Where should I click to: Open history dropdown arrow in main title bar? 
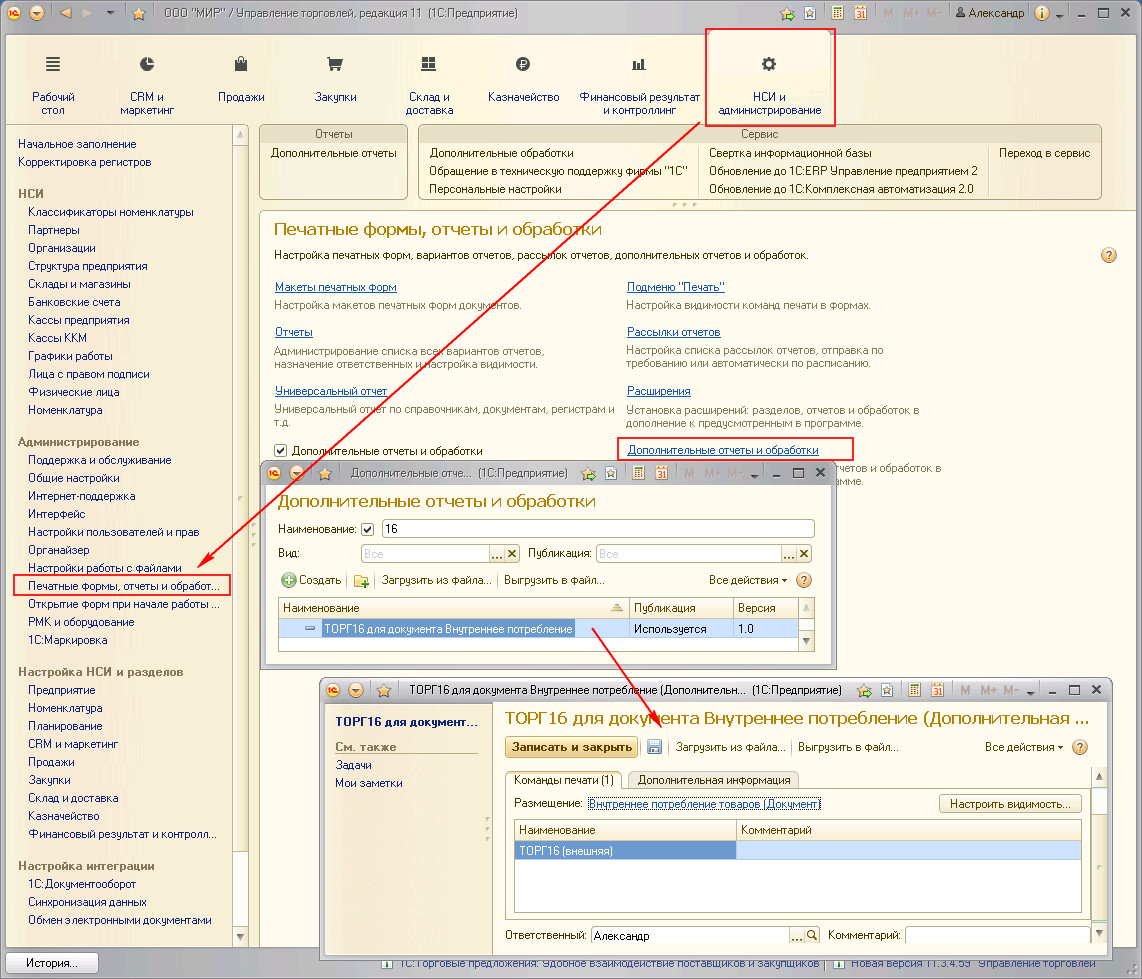pos(110,13)
